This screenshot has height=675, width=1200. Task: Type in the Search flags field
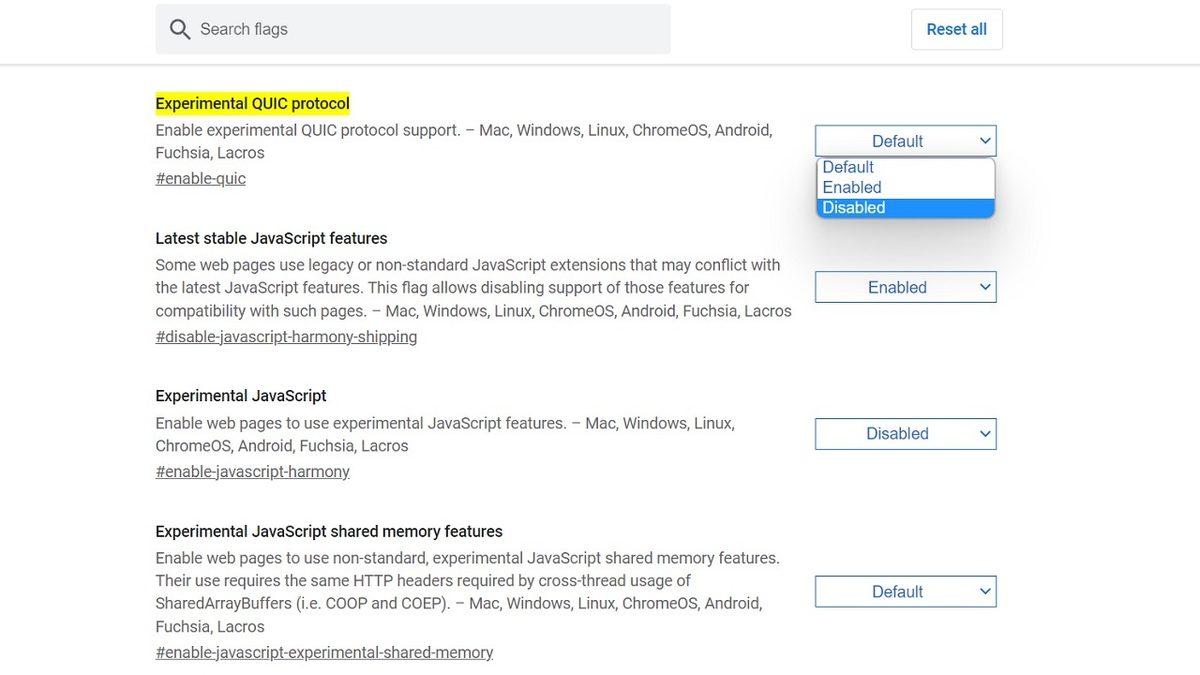[x=430, y=30]
